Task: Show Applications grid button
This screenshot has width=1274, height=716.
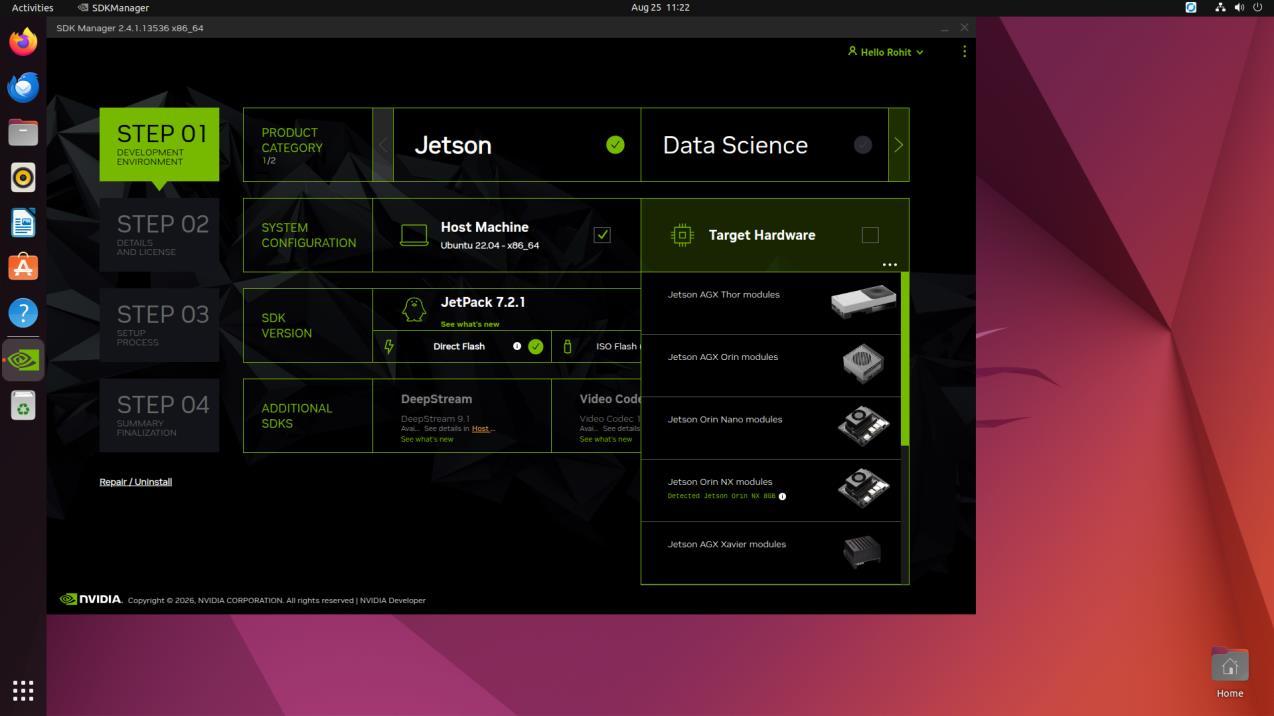Action: click(23, 690)
